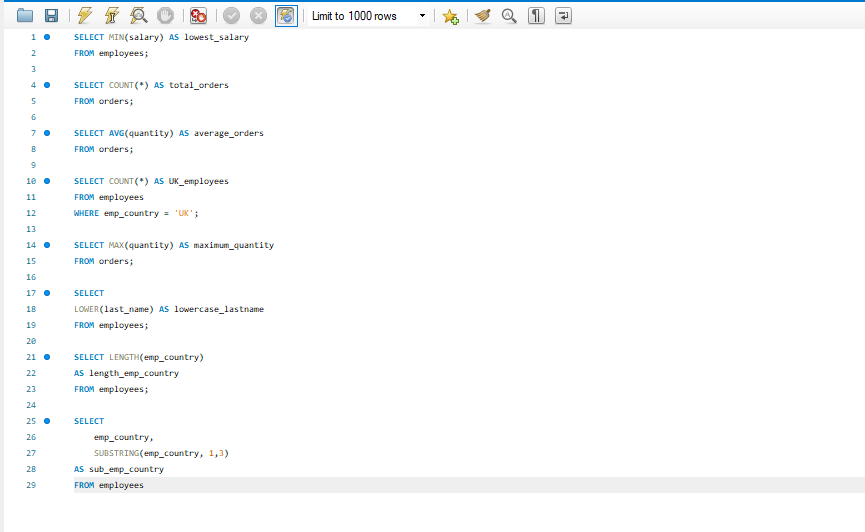Click the 'maximum_quantity' alias text
The image size is (865, 532).
click(x=233, y=245)
